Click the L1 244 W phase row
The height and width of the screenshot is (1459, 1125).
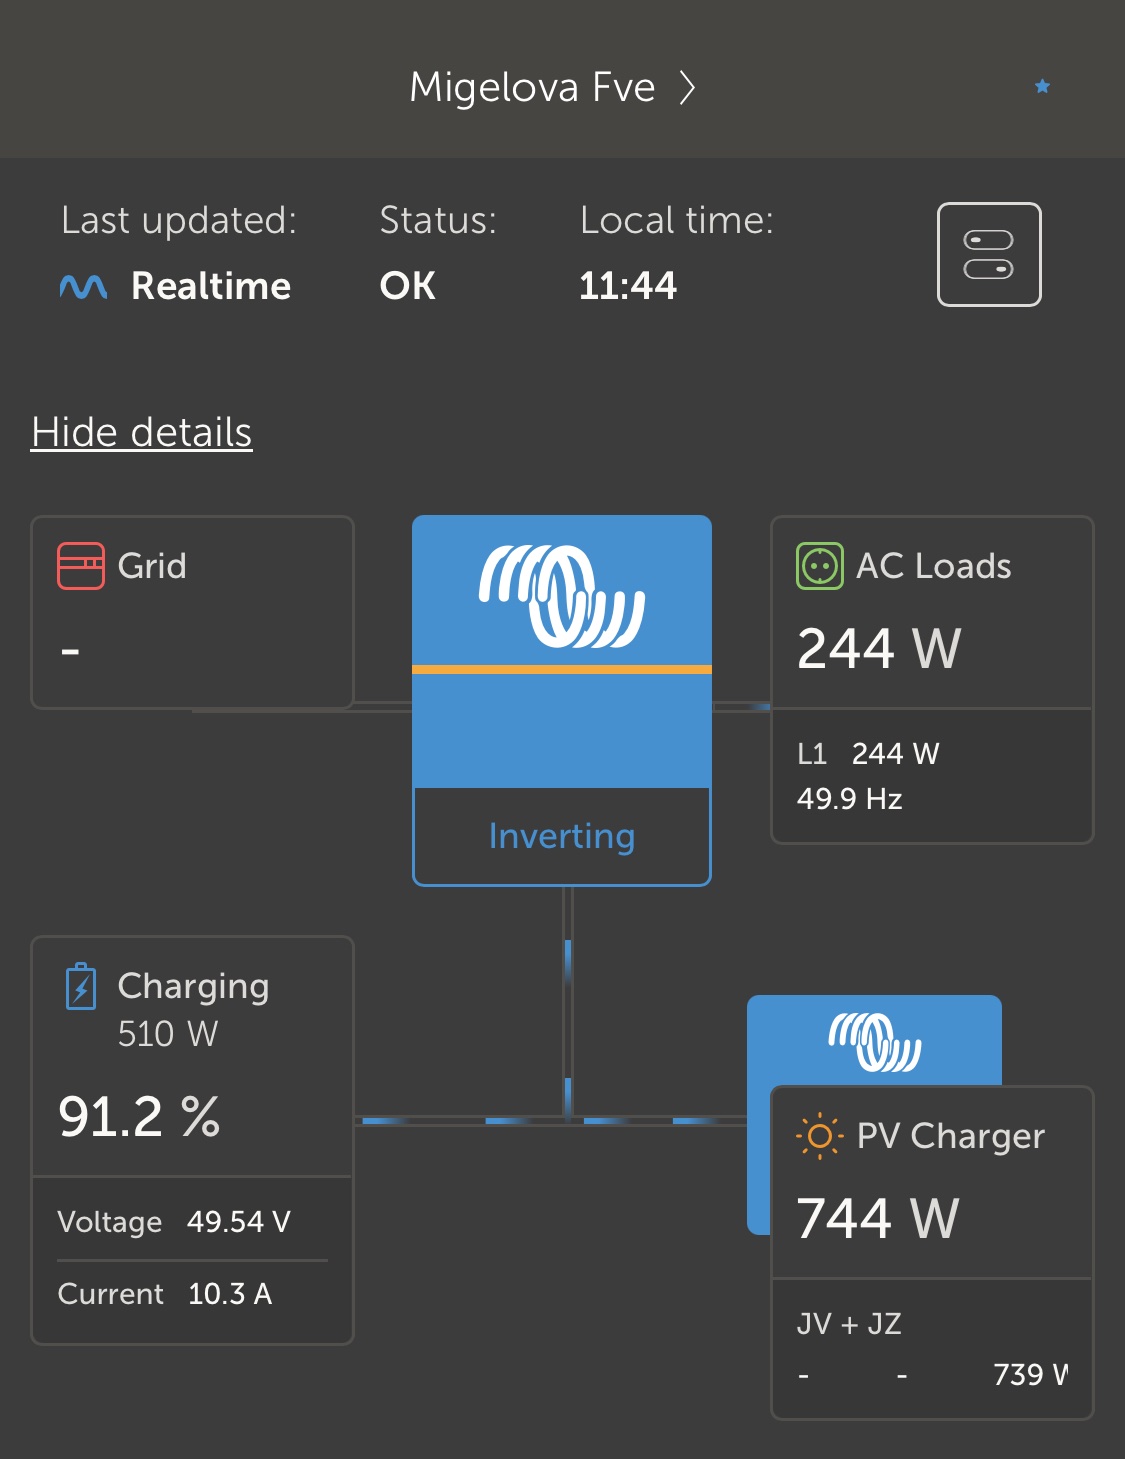pyautogui.click(x=868, y=754)
